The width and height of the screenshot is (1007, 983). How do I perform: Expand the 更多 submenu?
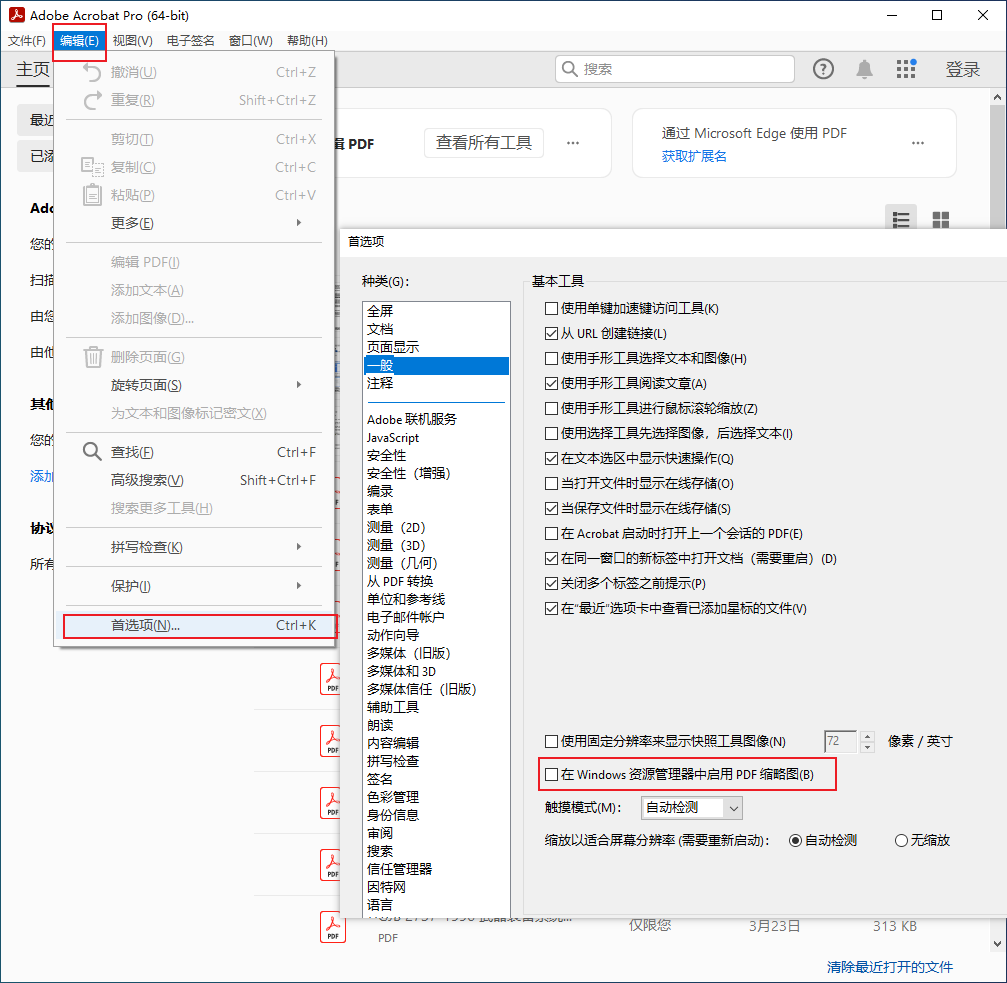click(x=193, y=223)
